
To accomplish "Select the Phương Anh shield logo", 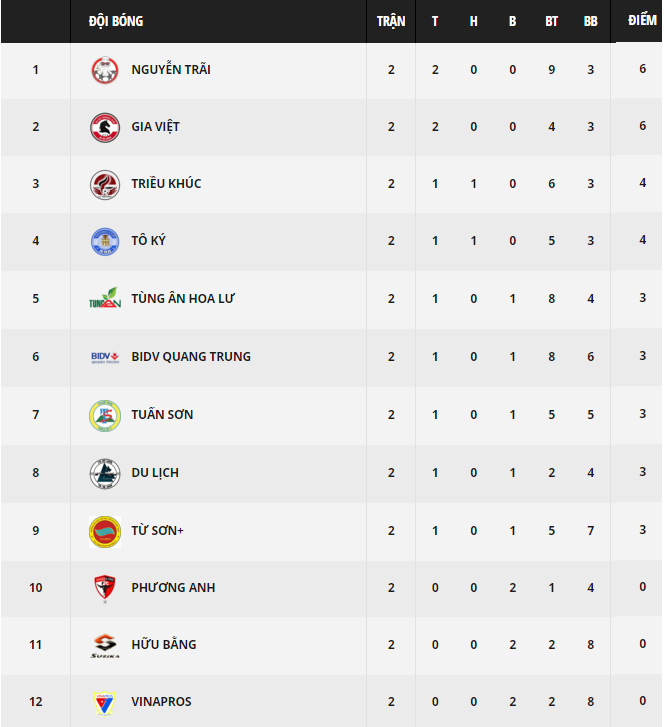I will [x=105, y=588].
